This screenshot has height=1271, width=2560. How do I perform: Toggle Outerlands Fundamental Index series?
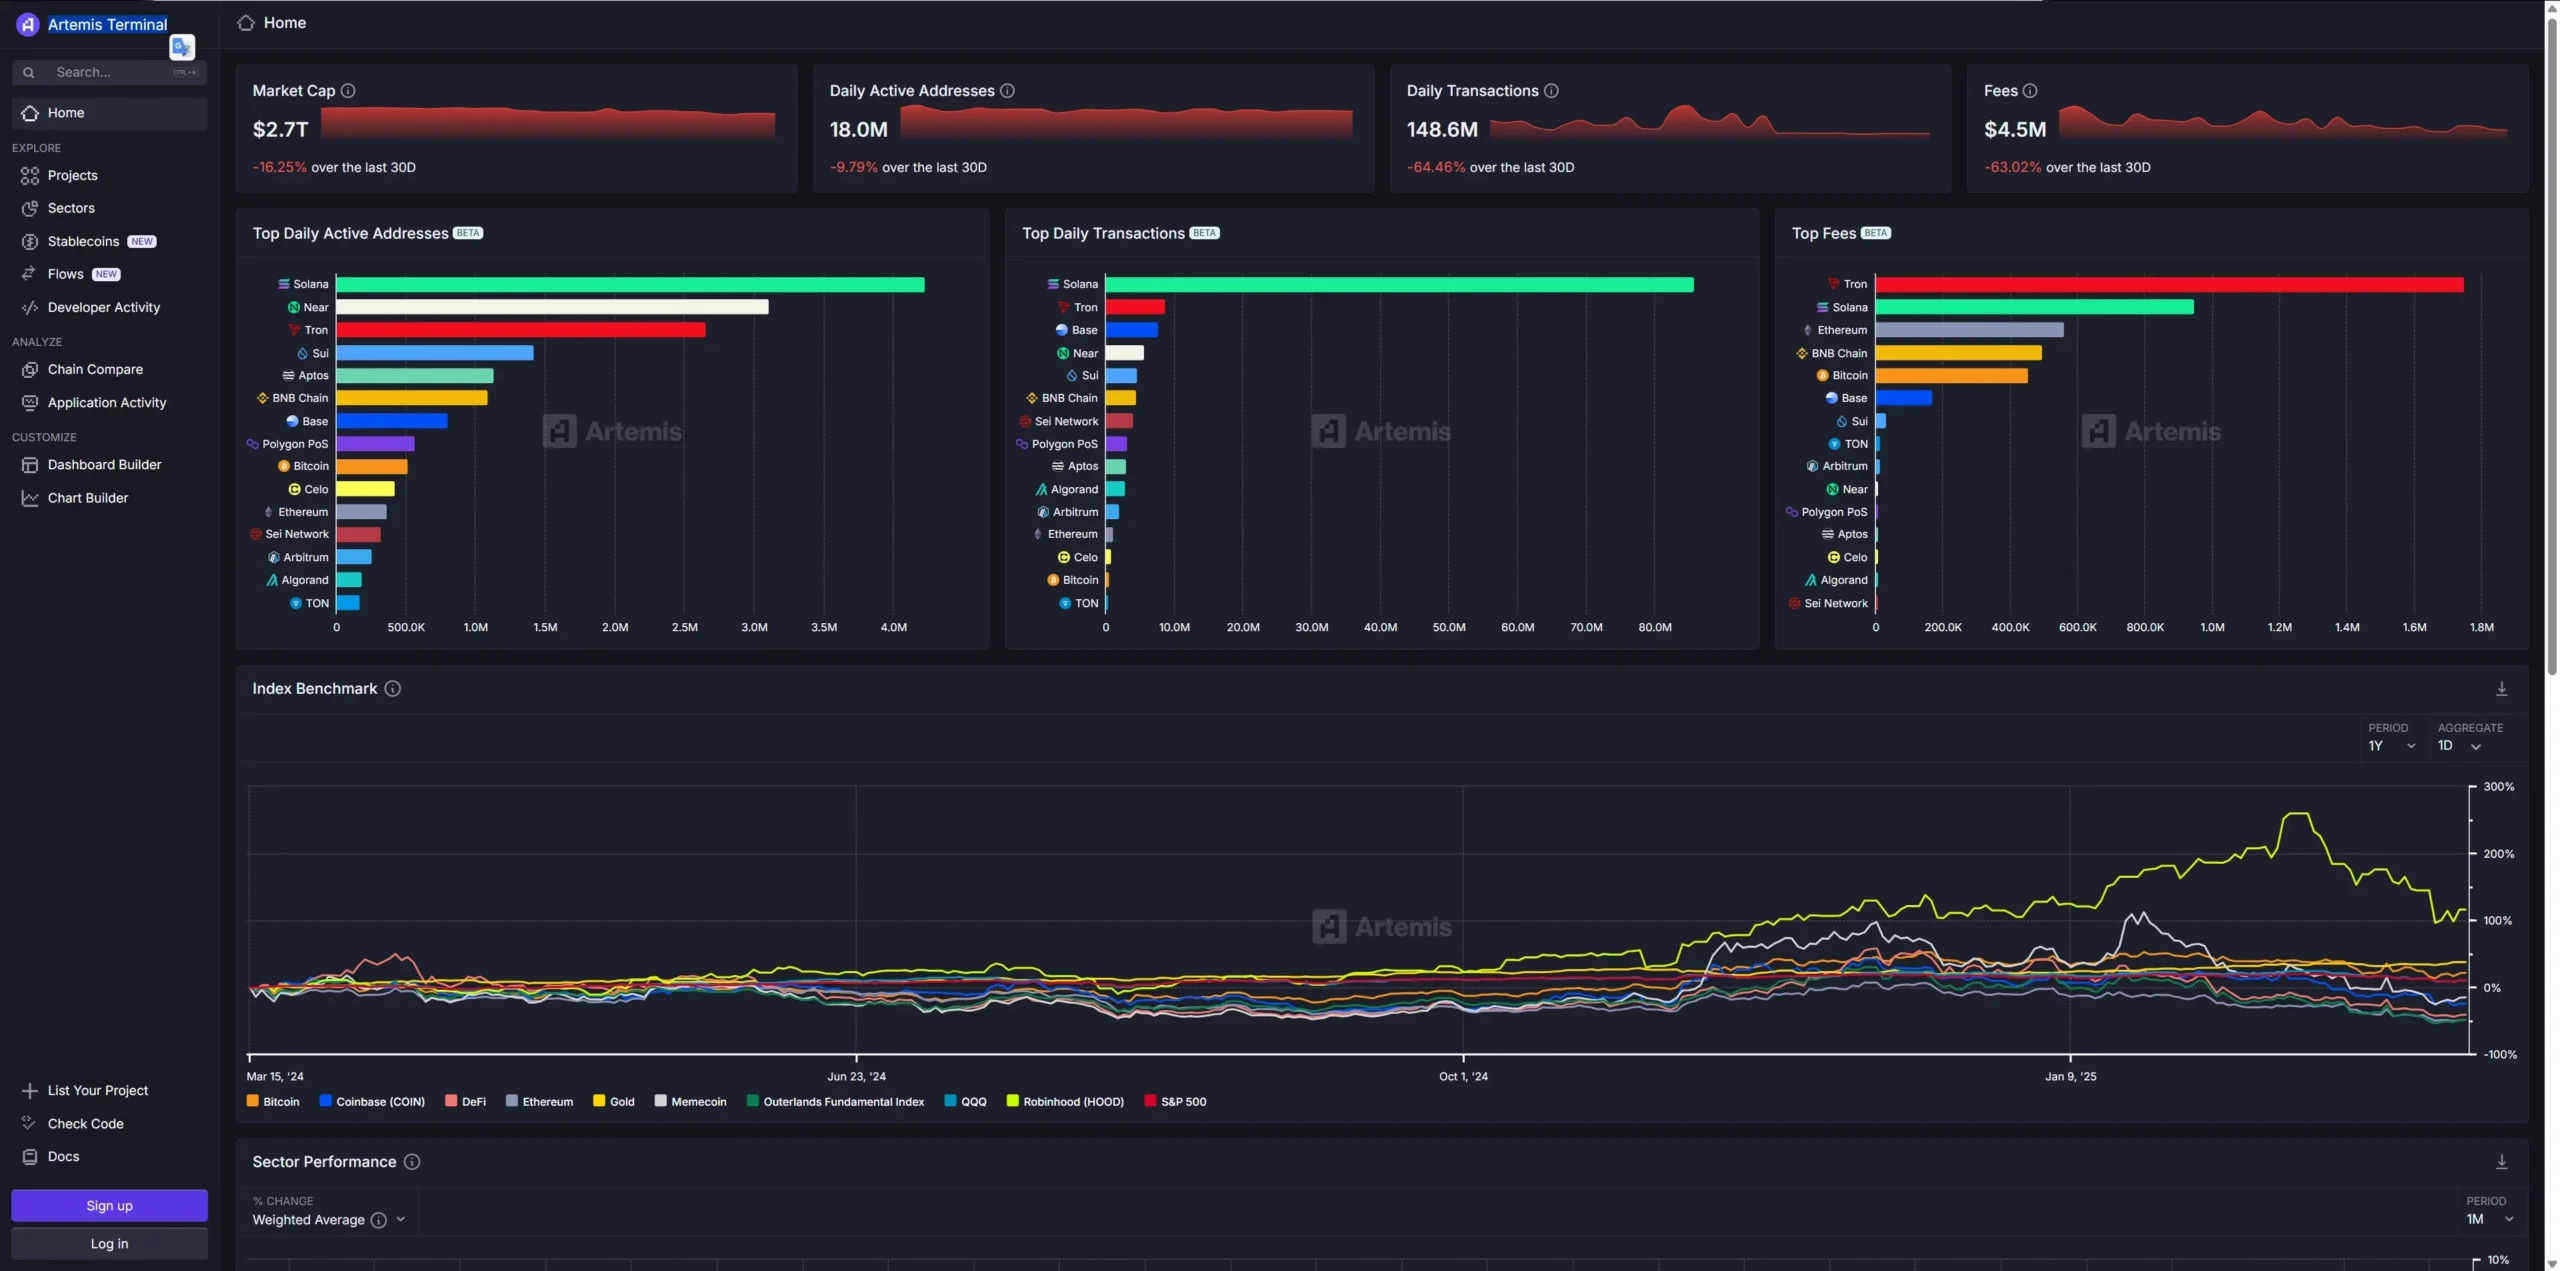point(836,1101)
